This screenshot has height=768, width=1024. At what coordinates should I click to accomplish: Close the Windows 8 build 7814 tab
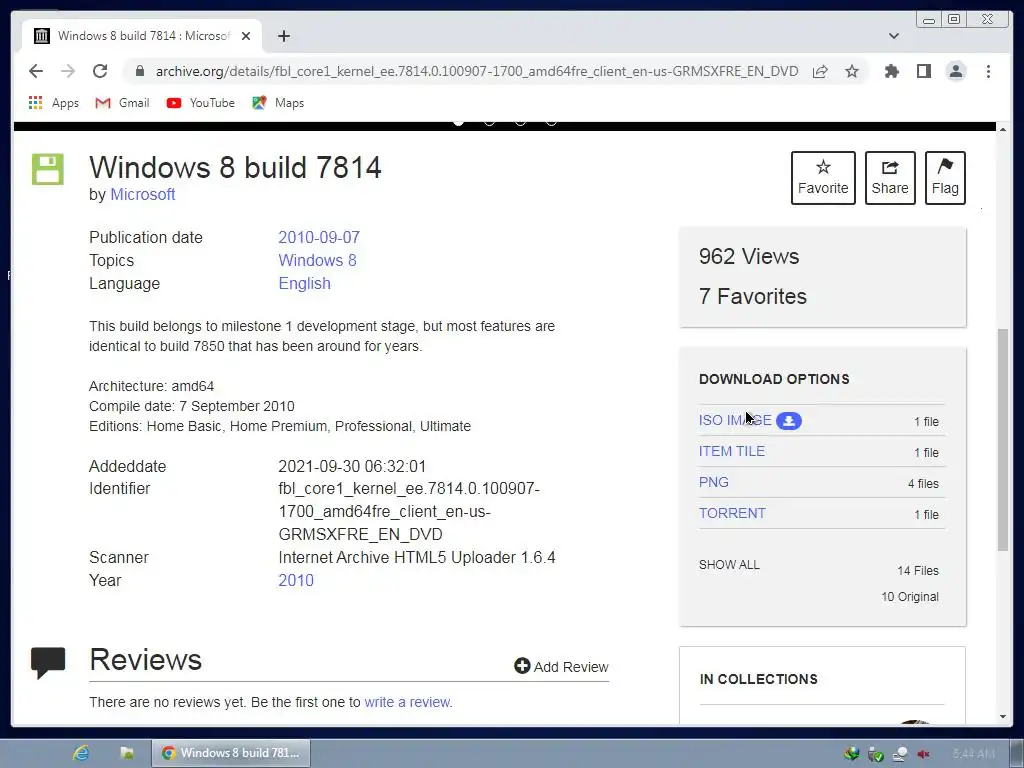click(x=246, y=36)
